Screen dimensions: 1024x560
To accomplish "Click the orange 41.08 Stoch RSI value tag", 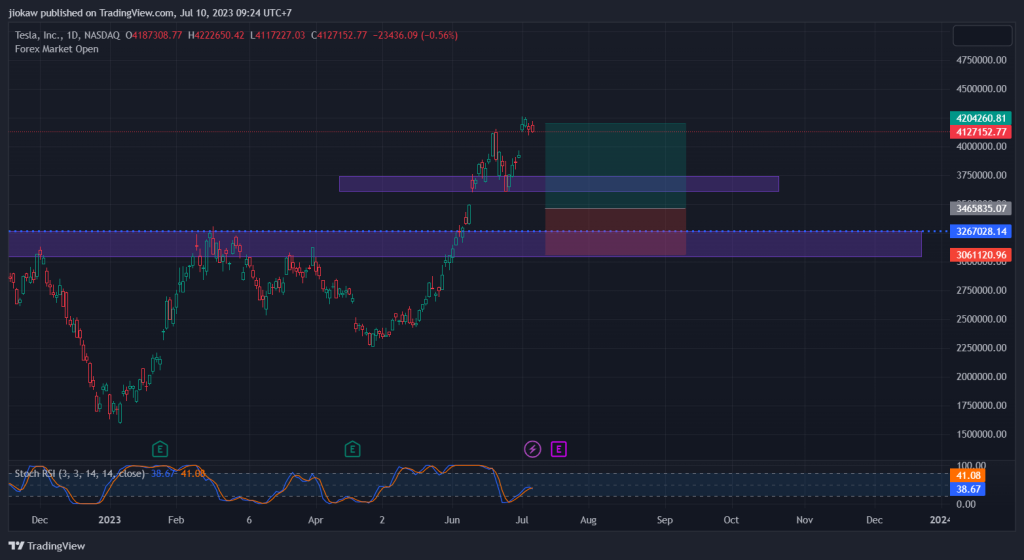I will [x=967, y=475].
